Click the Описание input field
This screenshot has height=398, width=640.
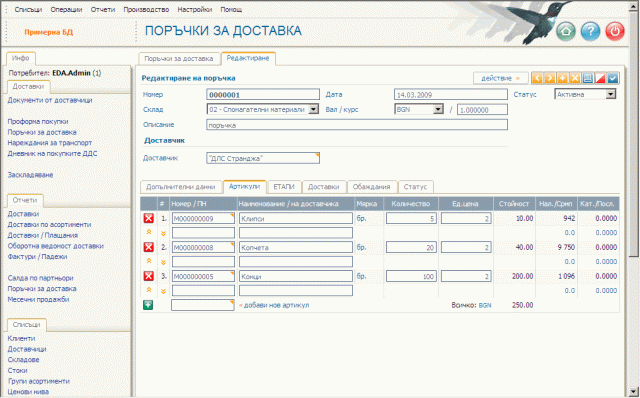tap(357, 125)
